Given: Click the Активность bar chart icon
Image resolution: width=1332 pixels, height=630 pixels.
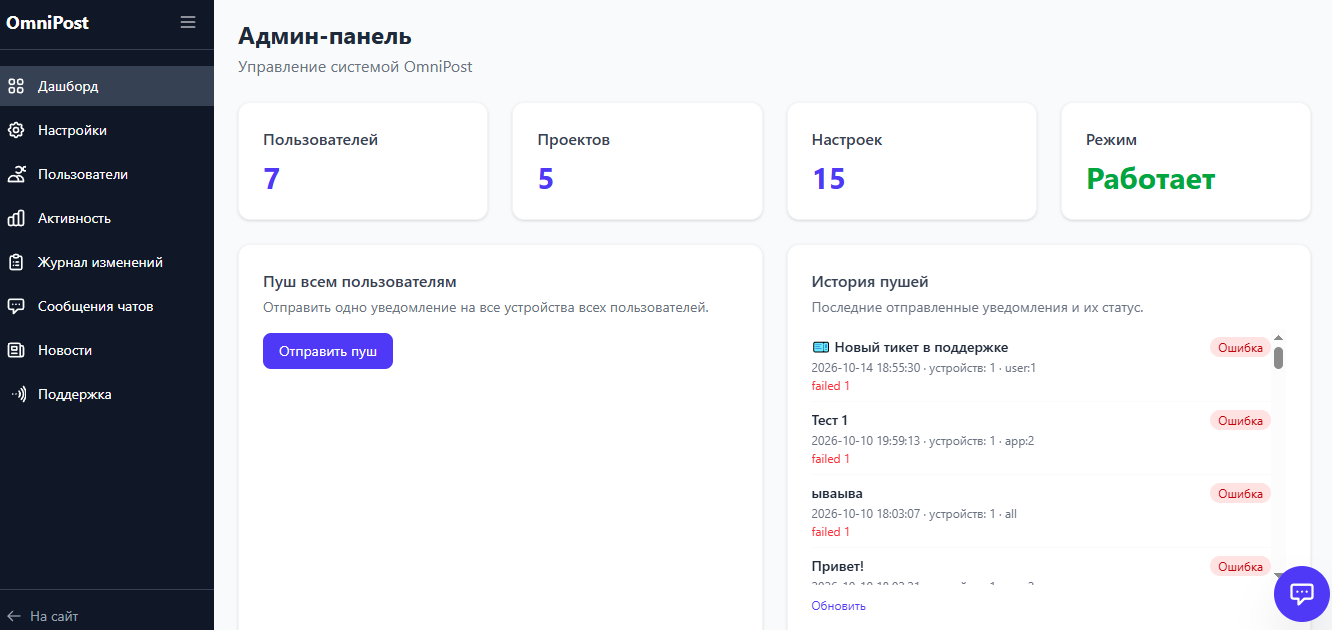Looking at the screenshot, I should pyautogui.click(x=16, y=218).
